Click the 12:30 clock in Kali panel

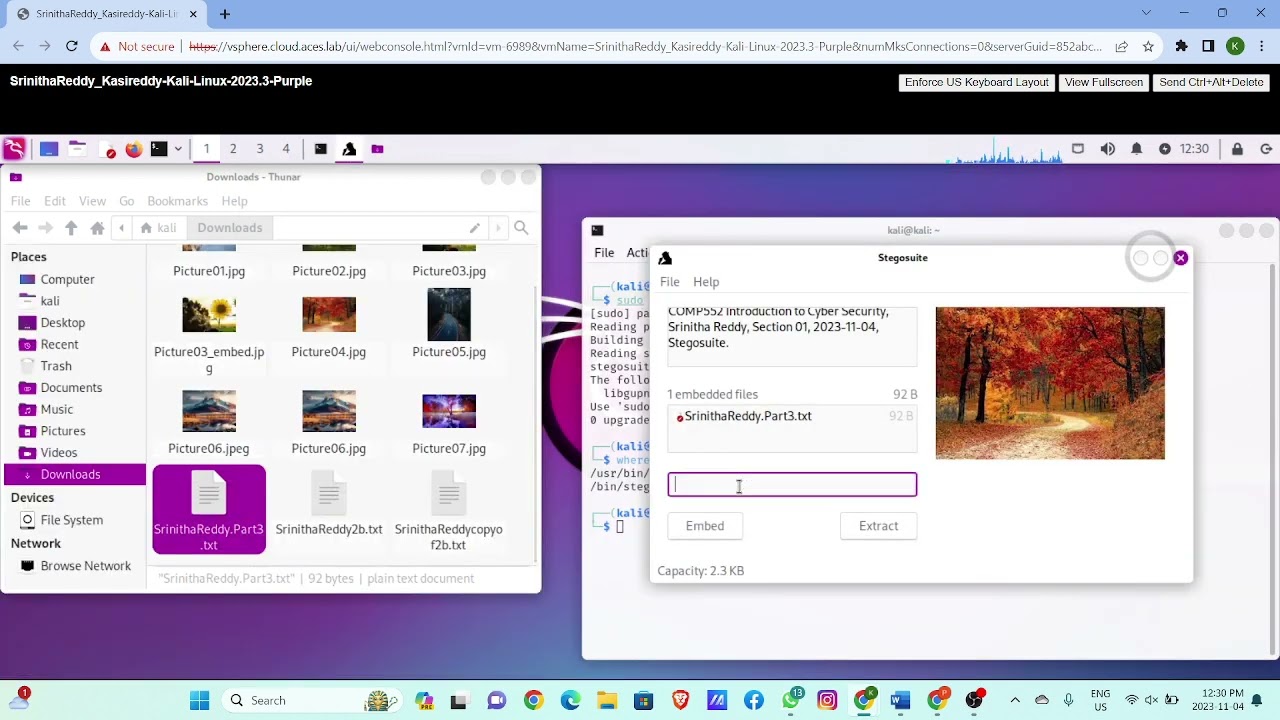pyautogui.click(x=1194, y=149)
